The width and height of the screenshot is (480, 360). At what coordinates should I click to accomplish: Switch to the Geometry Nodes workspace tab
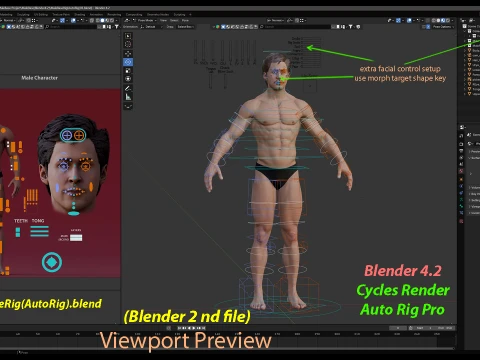tap(158, 15)
